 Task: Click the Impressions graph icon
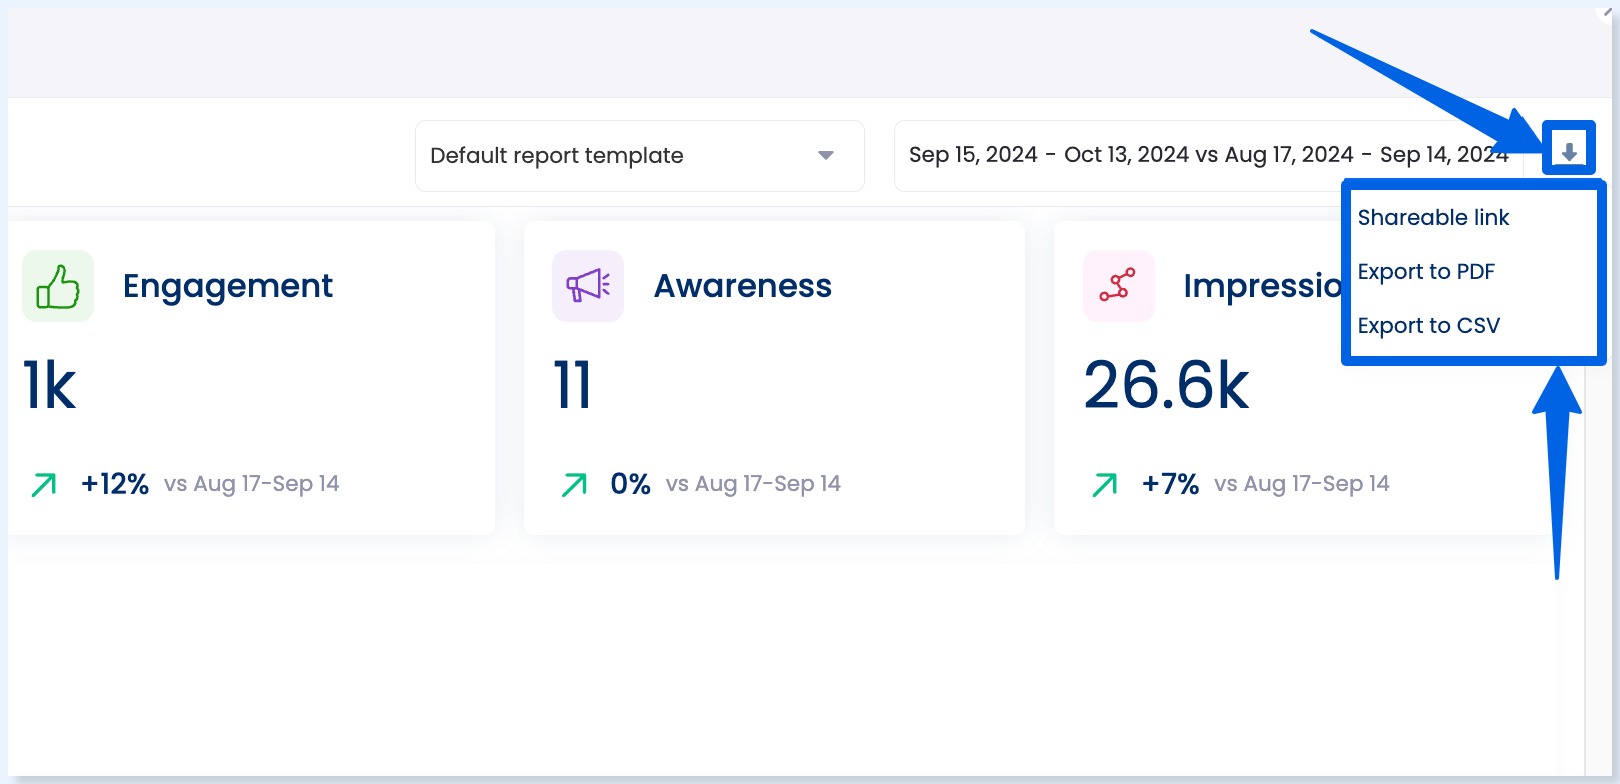pos(1118,286)
